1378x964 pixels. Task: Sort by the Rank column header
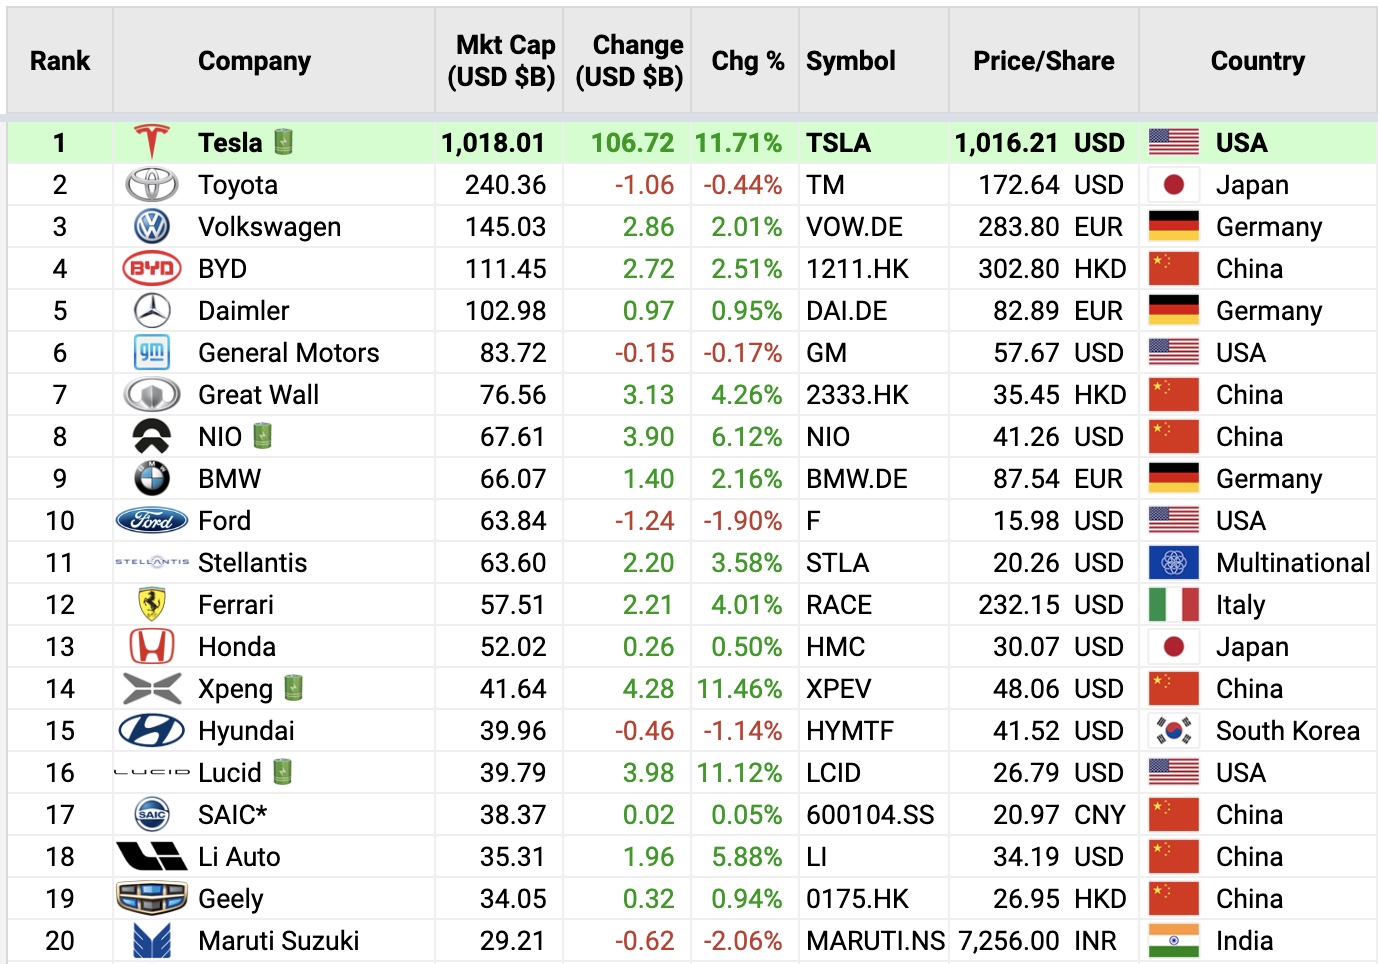coord(60,61)
